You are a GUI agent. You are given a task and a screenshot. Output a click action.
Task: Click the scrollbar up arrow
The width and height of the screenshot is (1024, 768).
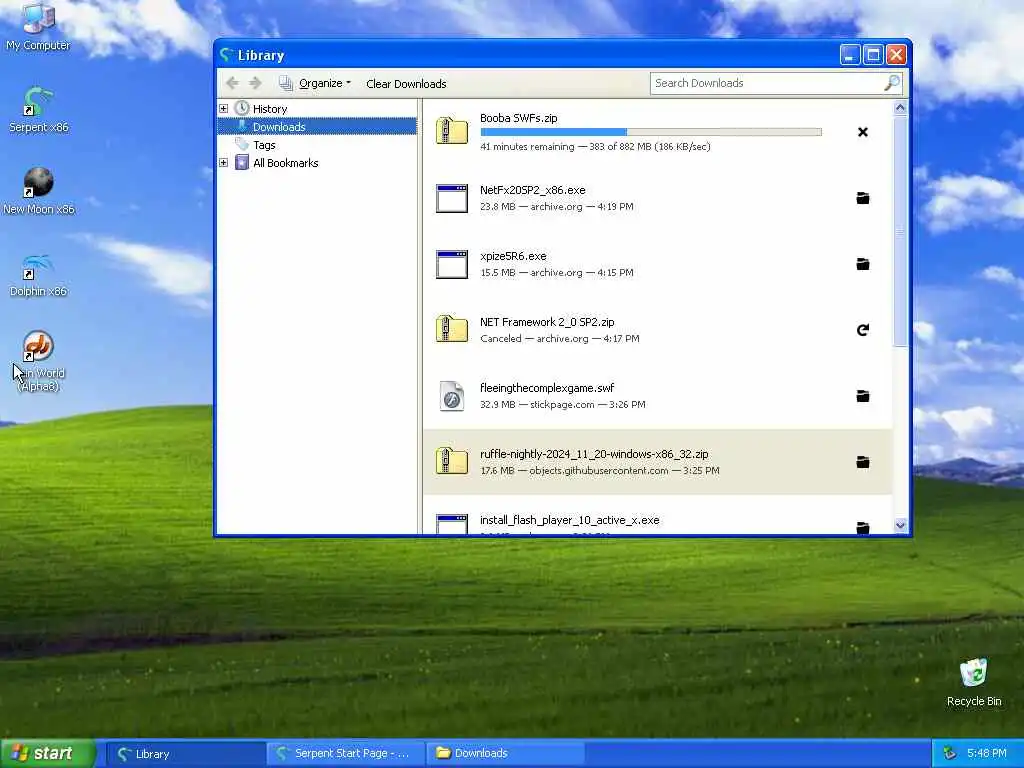(900, 108)
